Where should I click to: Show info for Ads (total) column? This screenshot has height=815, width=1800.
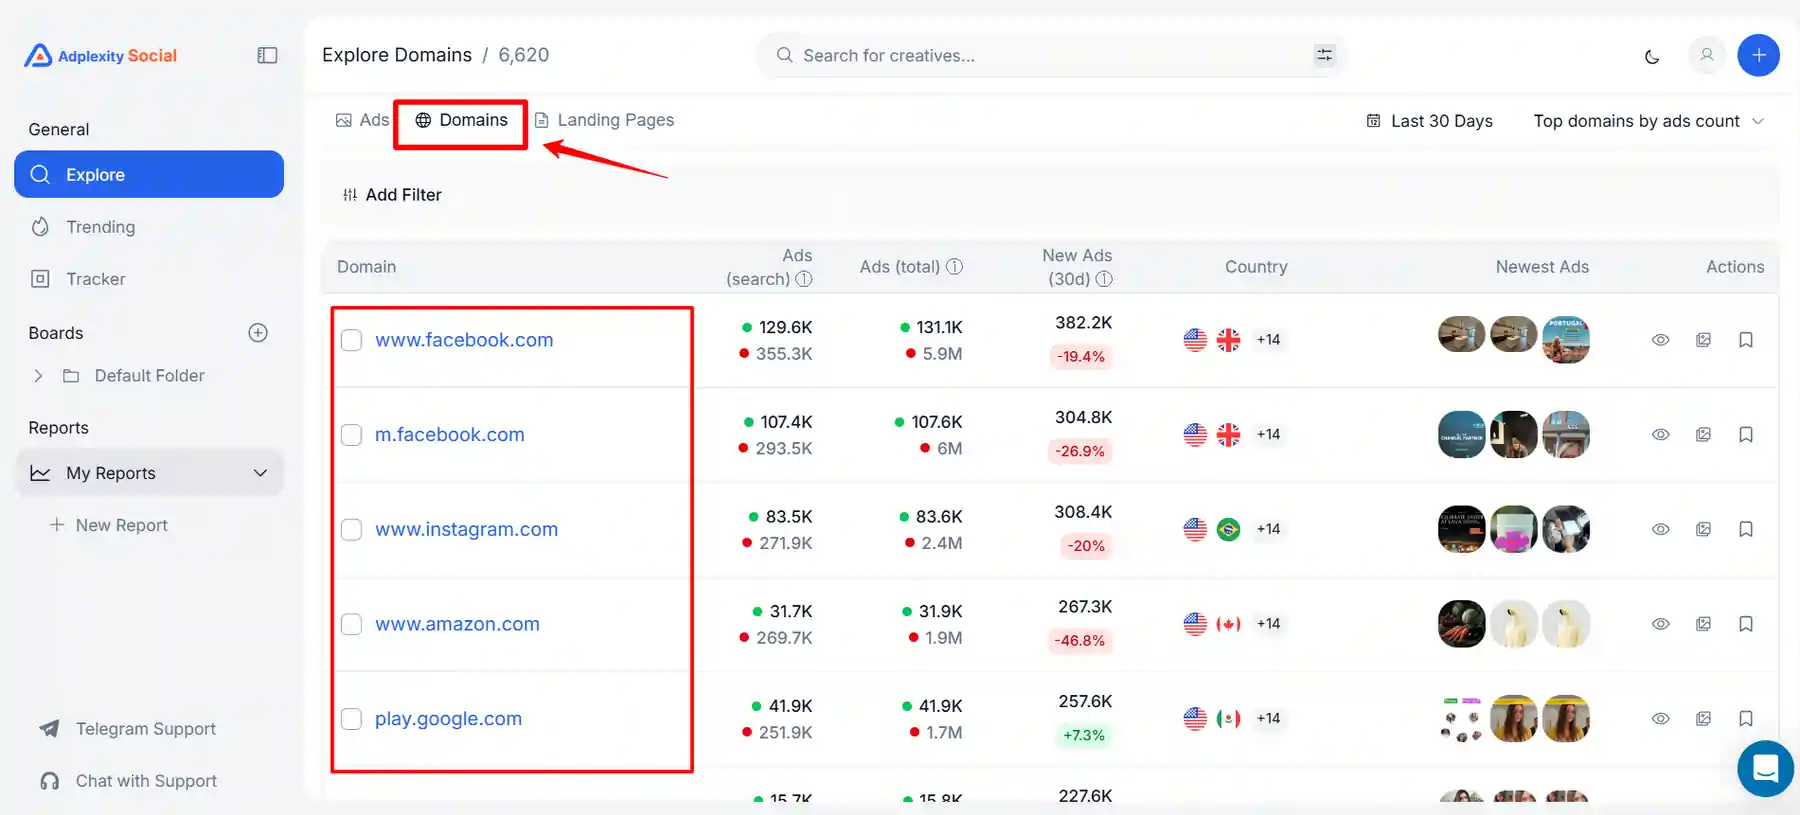pyautogui.click(x=954, y=266)
